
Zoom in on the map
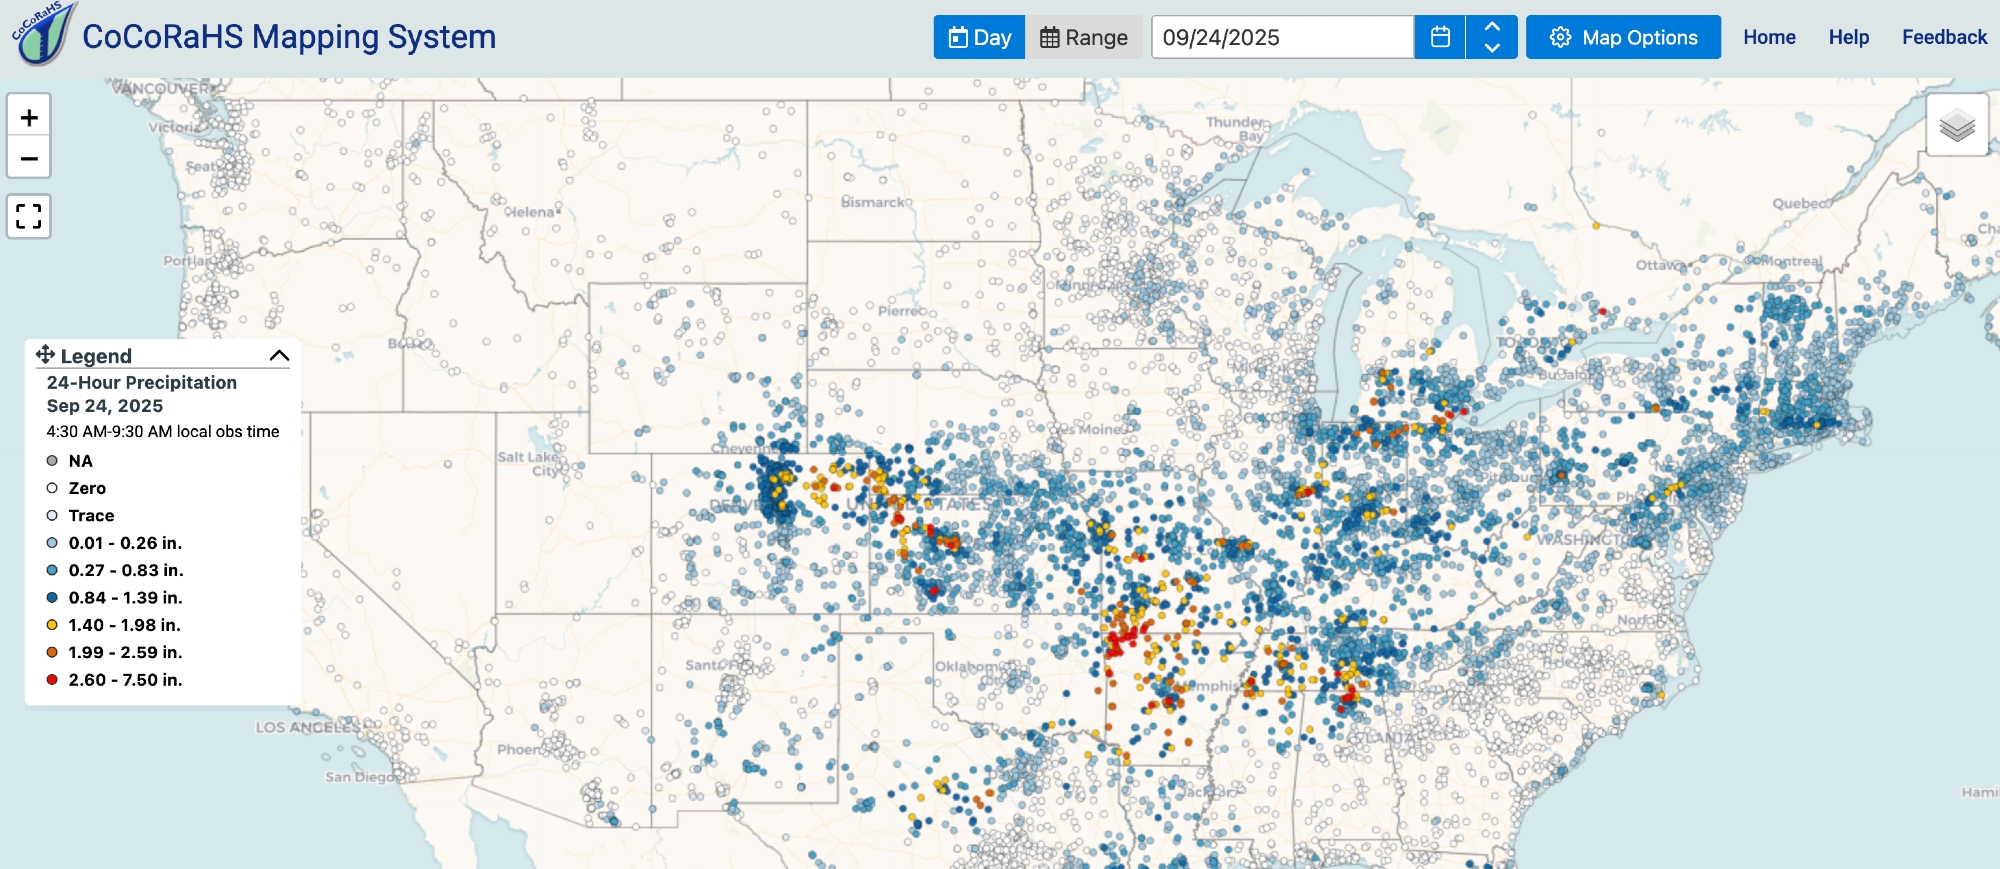pos(29,118)
